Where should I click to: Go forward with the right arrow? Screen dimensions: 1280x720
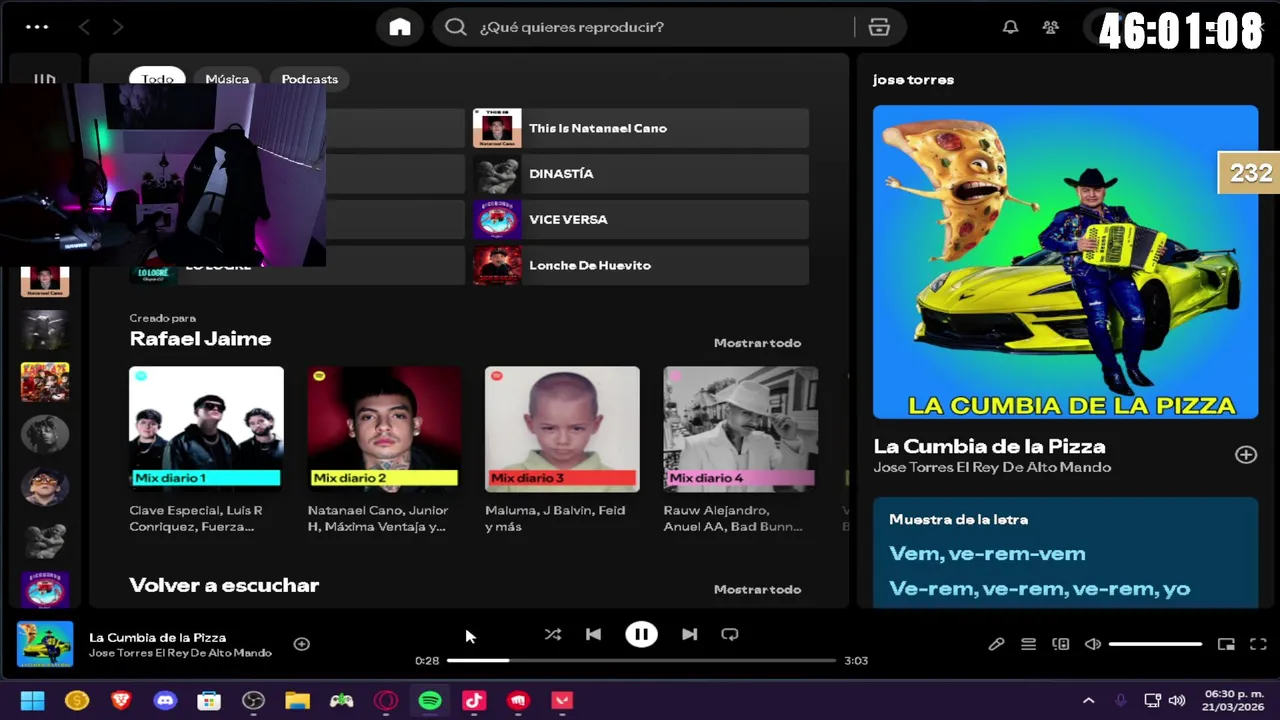[x=118, y=27]
